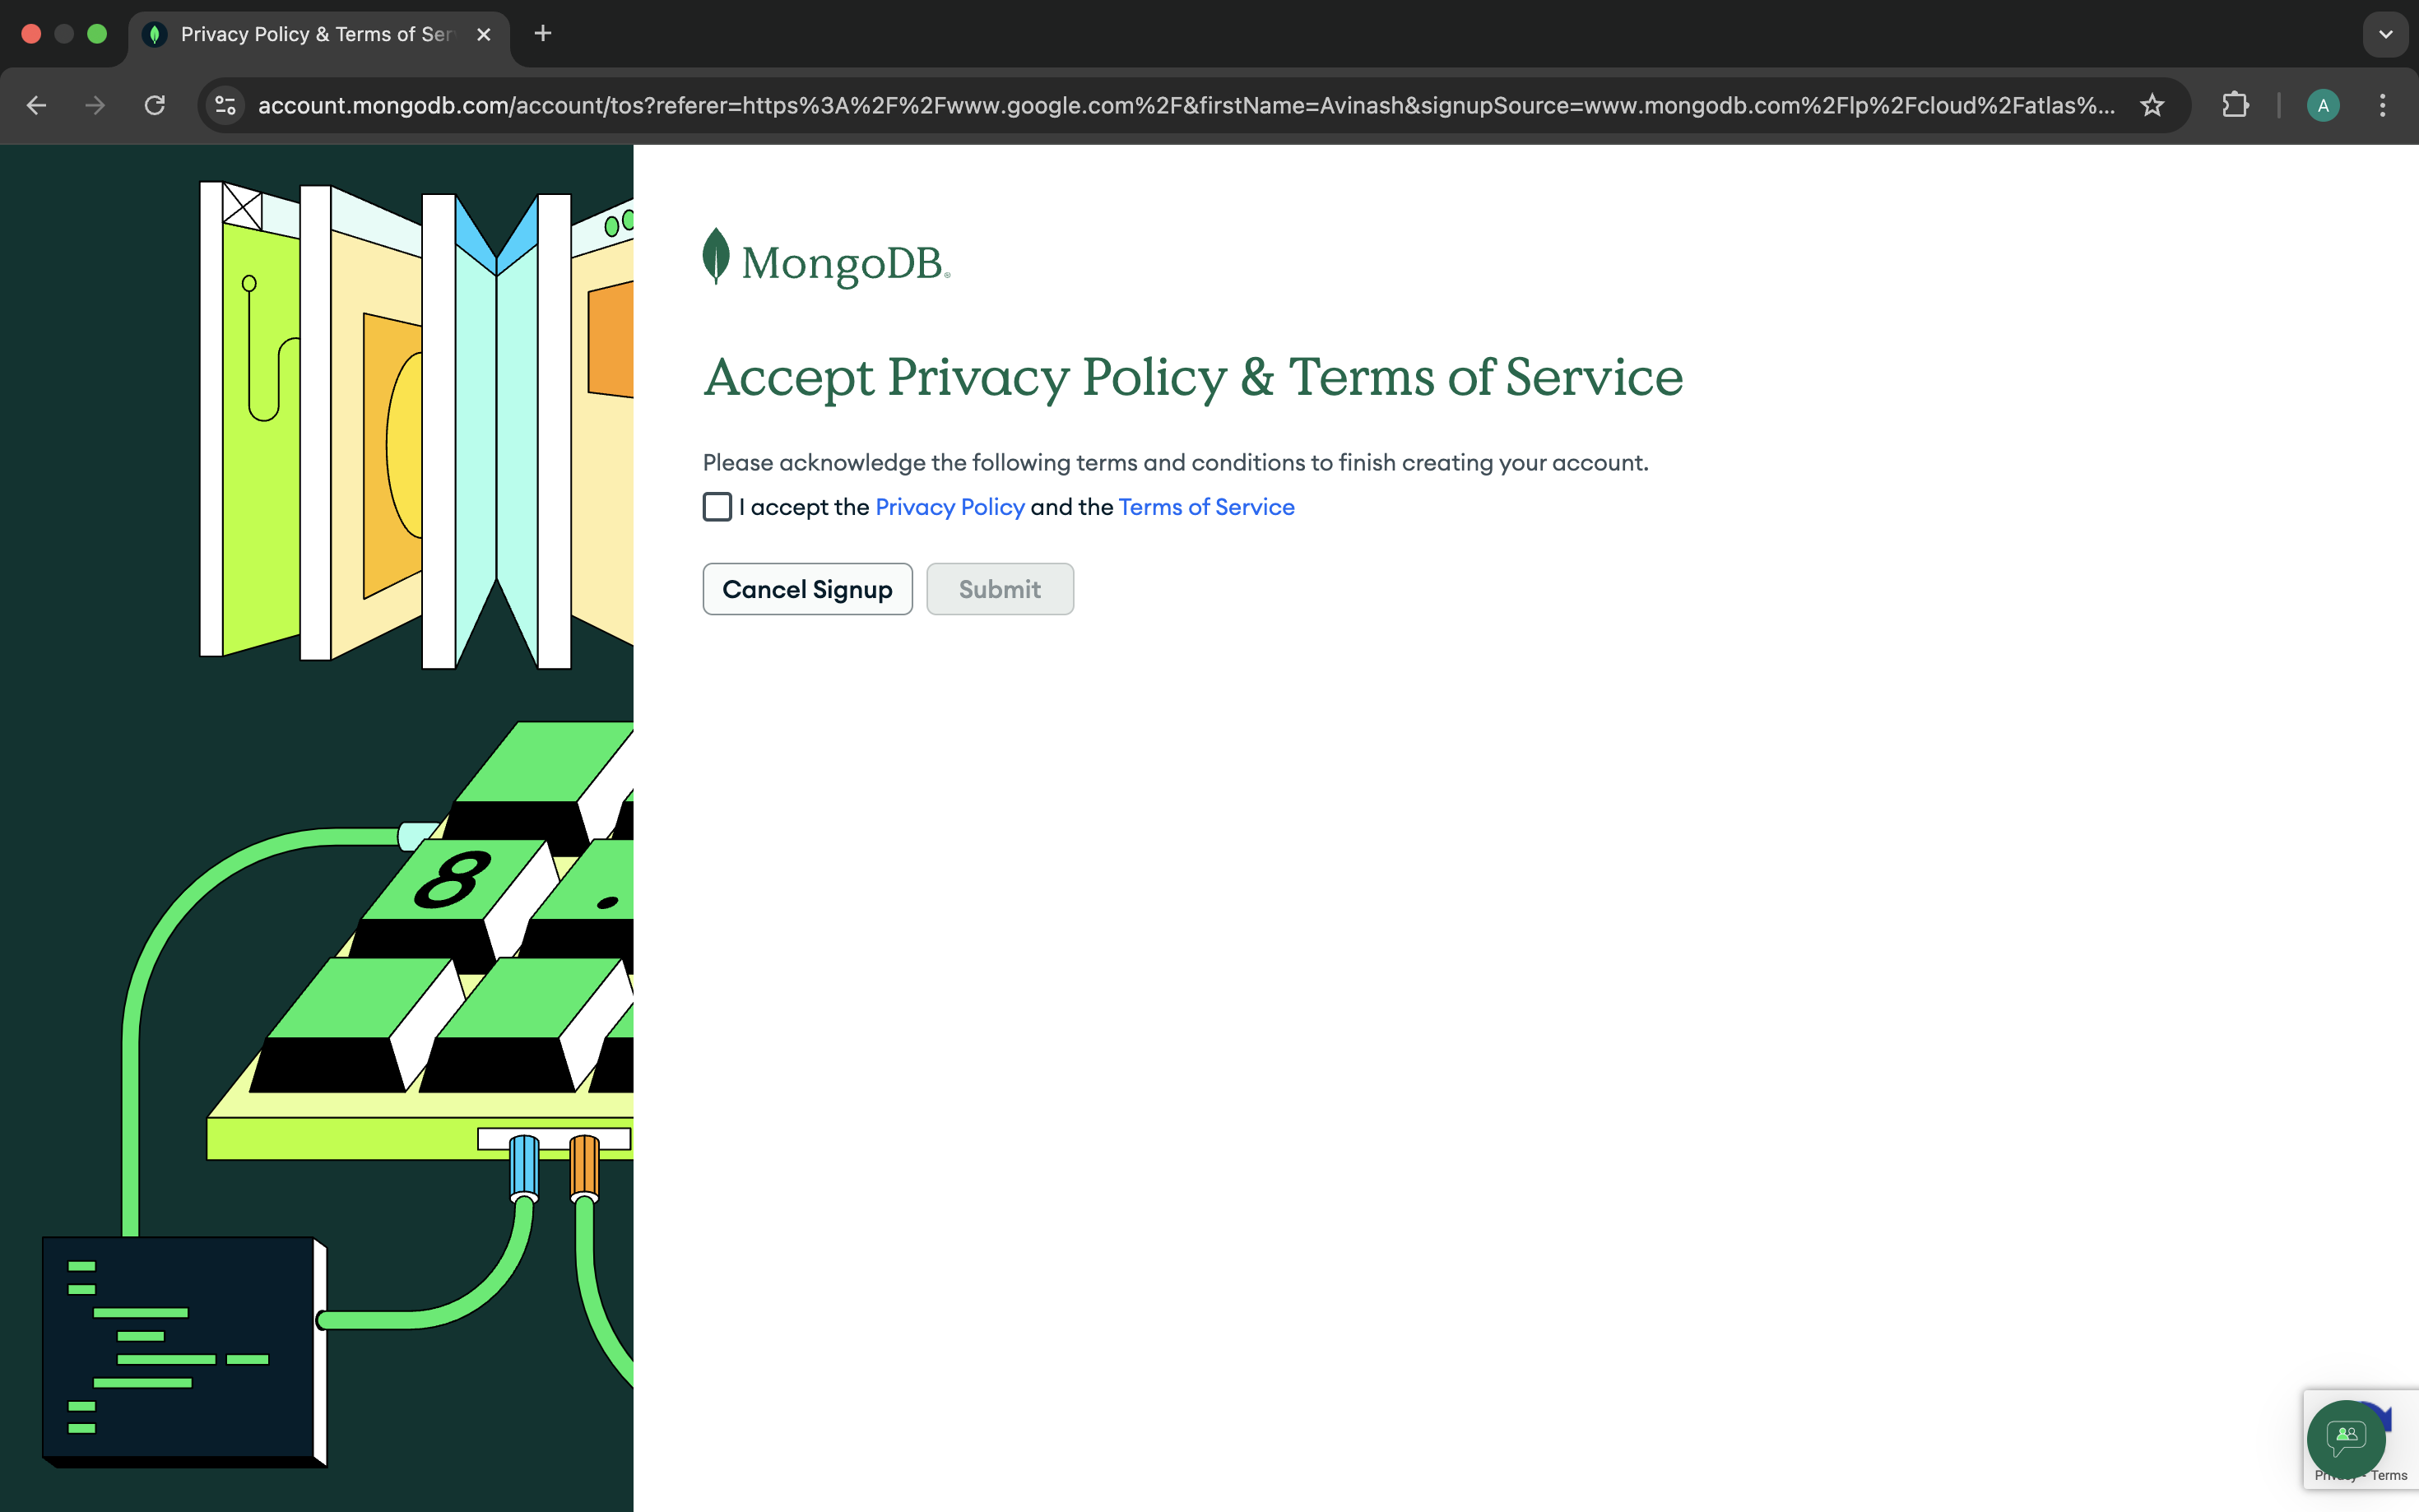Viewport: 2419px width, 1512px height.
Task: Select the Privacy Policy & Terms tab
Action: click(315, 34)
